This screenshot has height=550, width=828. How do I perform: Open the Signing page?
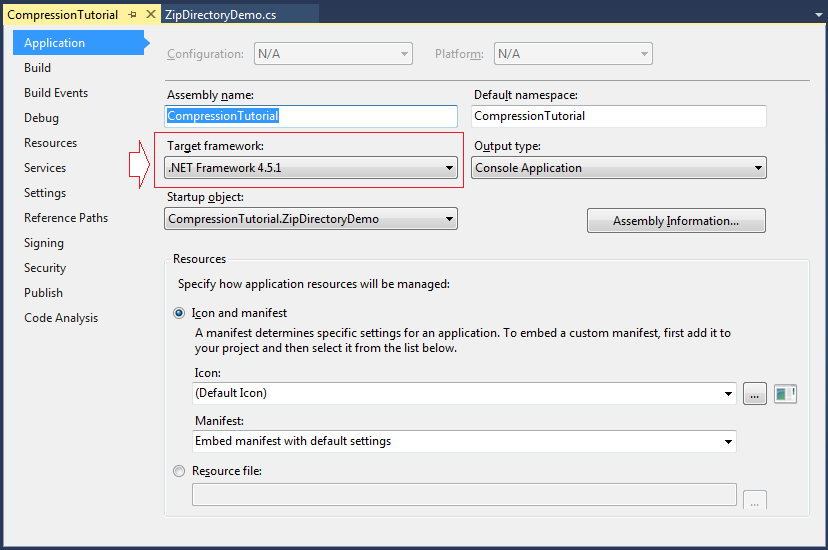click(44, 243)
